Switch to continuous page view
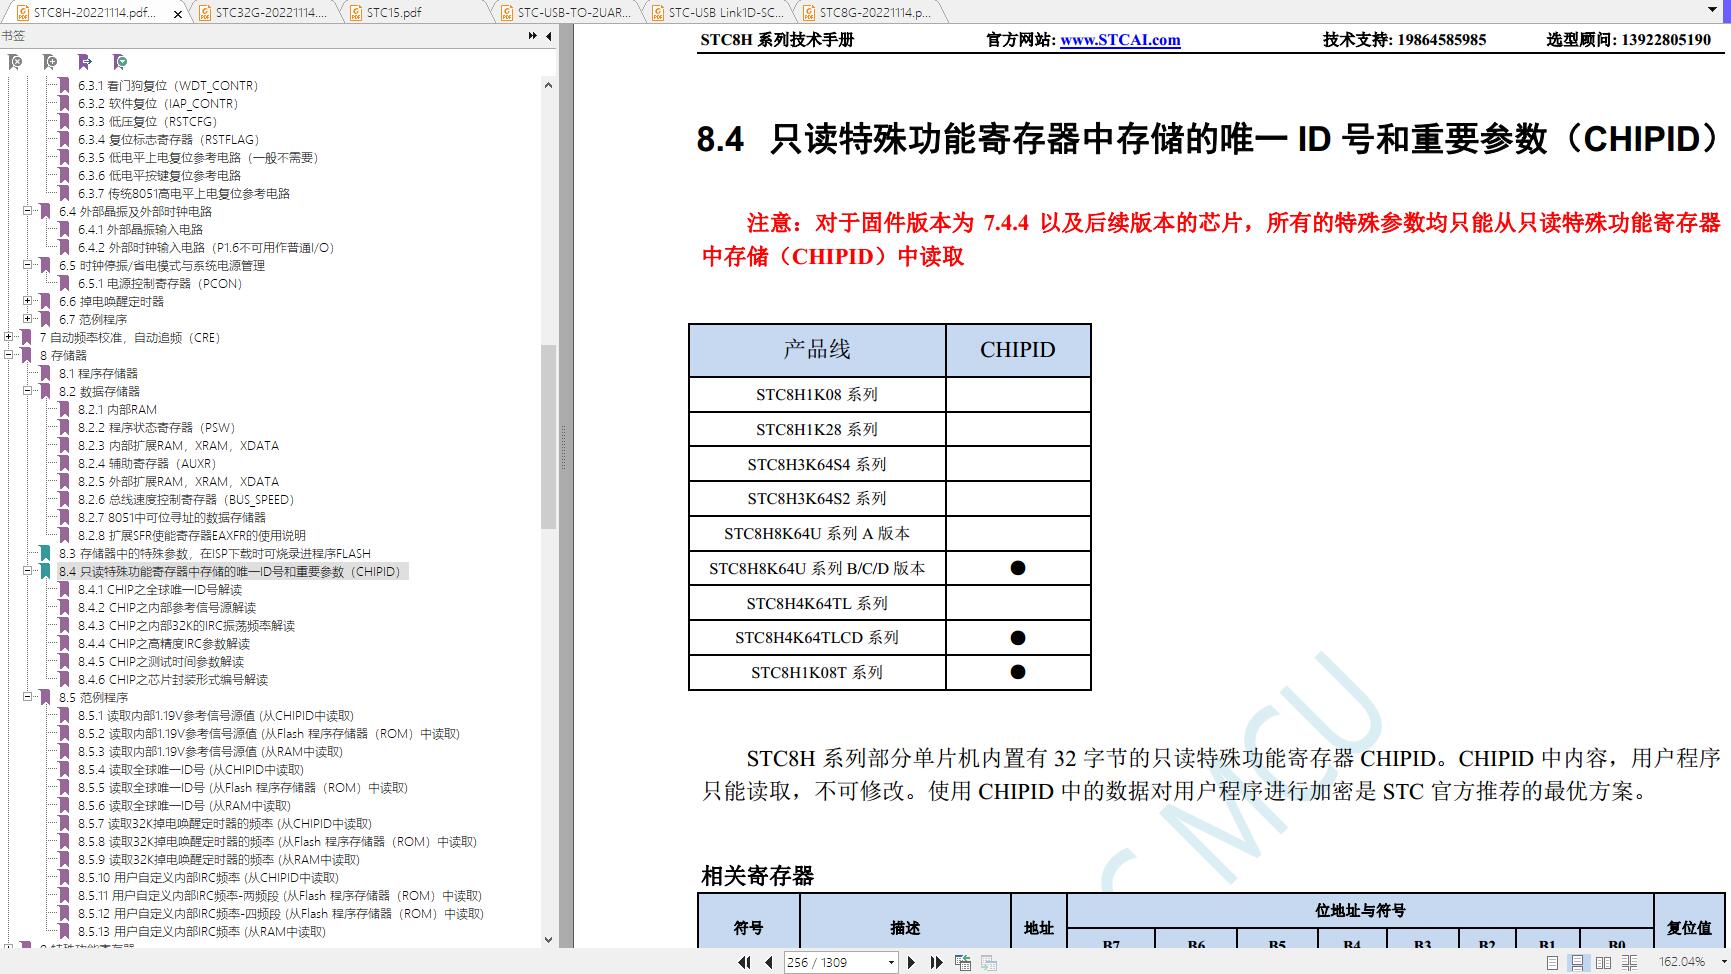Screen dimensions: 1731x974 (x=1577, y=962)
